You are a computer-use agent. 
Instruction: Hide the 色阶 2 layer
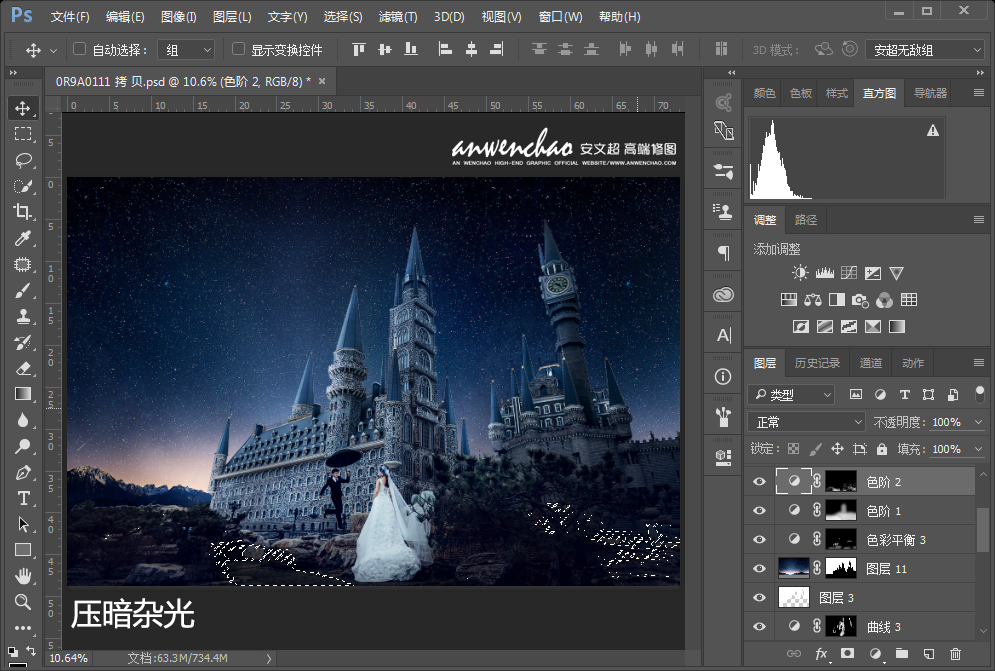tap(759, 482)
